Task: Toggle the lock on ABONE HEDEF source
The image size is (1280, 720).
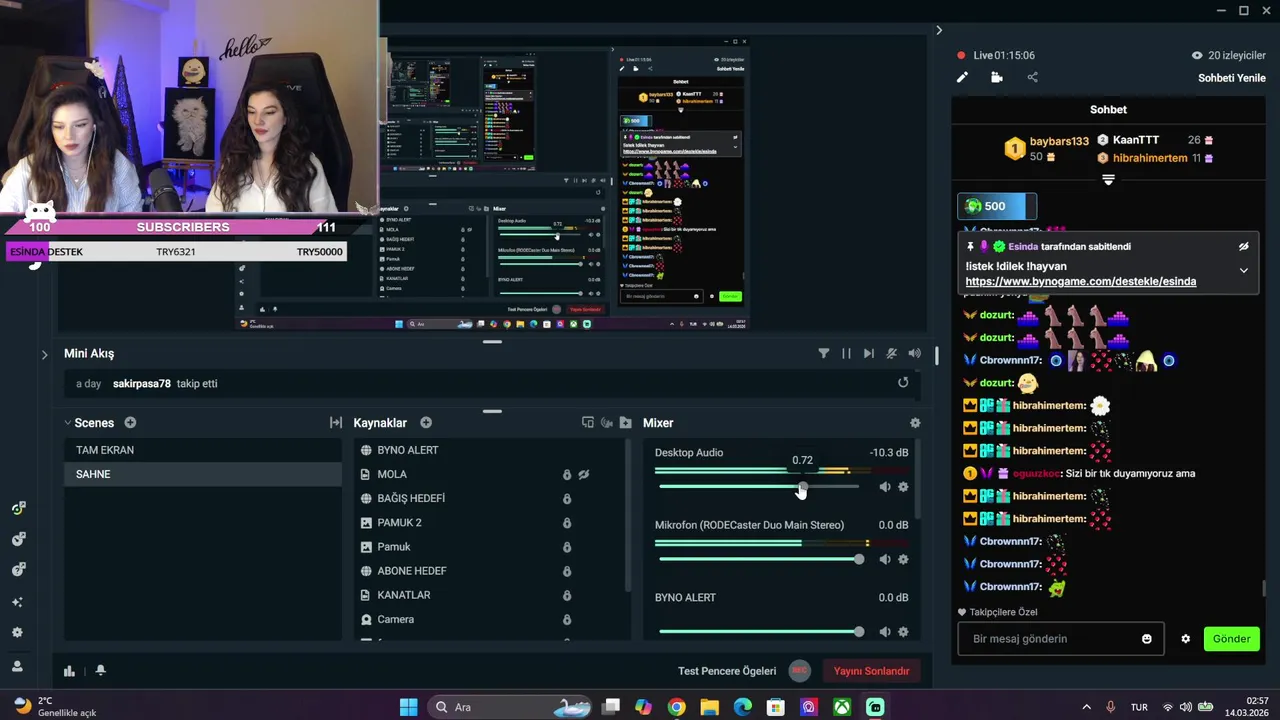Action: (x=567, y=571)
